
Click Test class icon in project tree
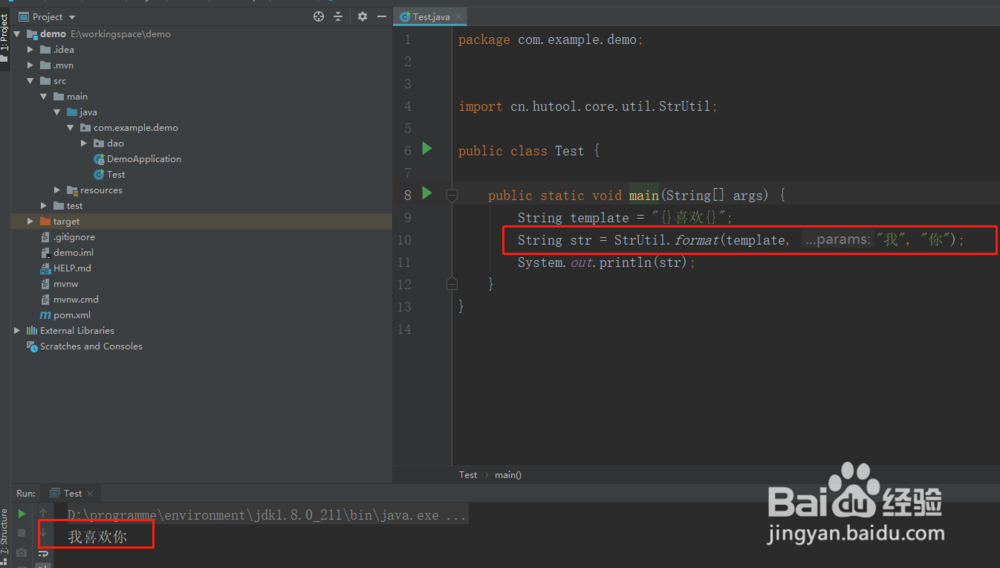pos(99,175)
